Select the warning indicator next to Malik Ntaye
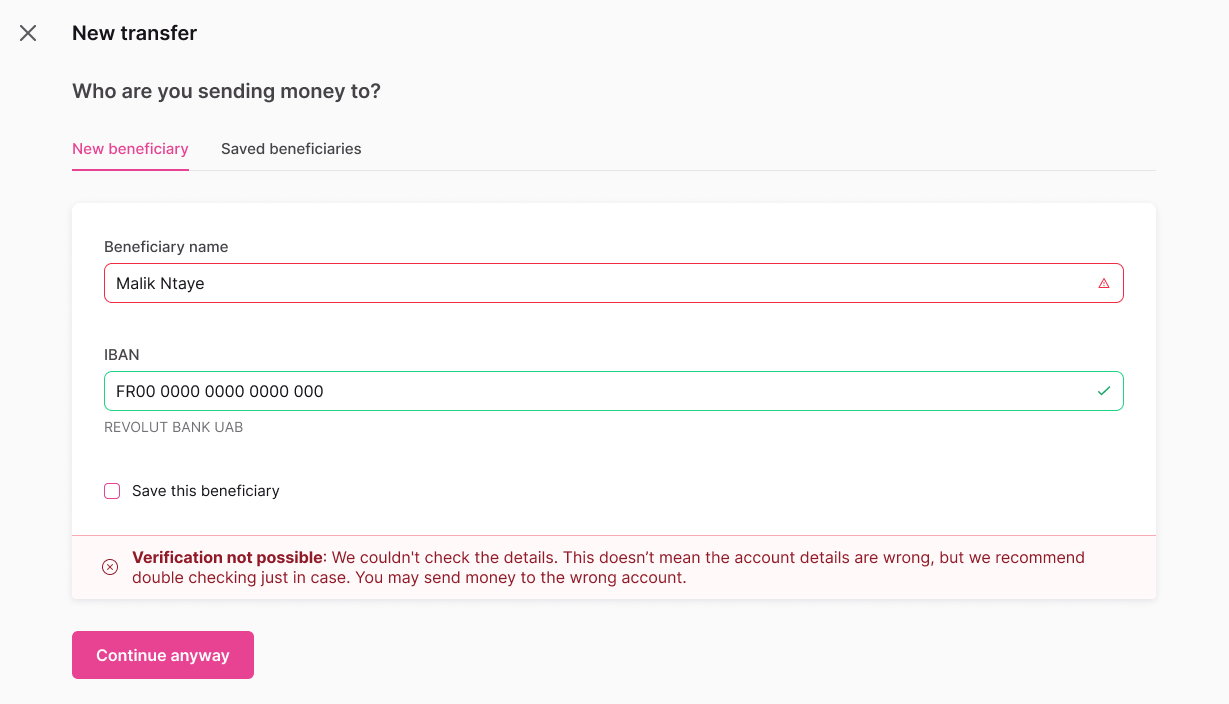 (x=1104, y=283)
